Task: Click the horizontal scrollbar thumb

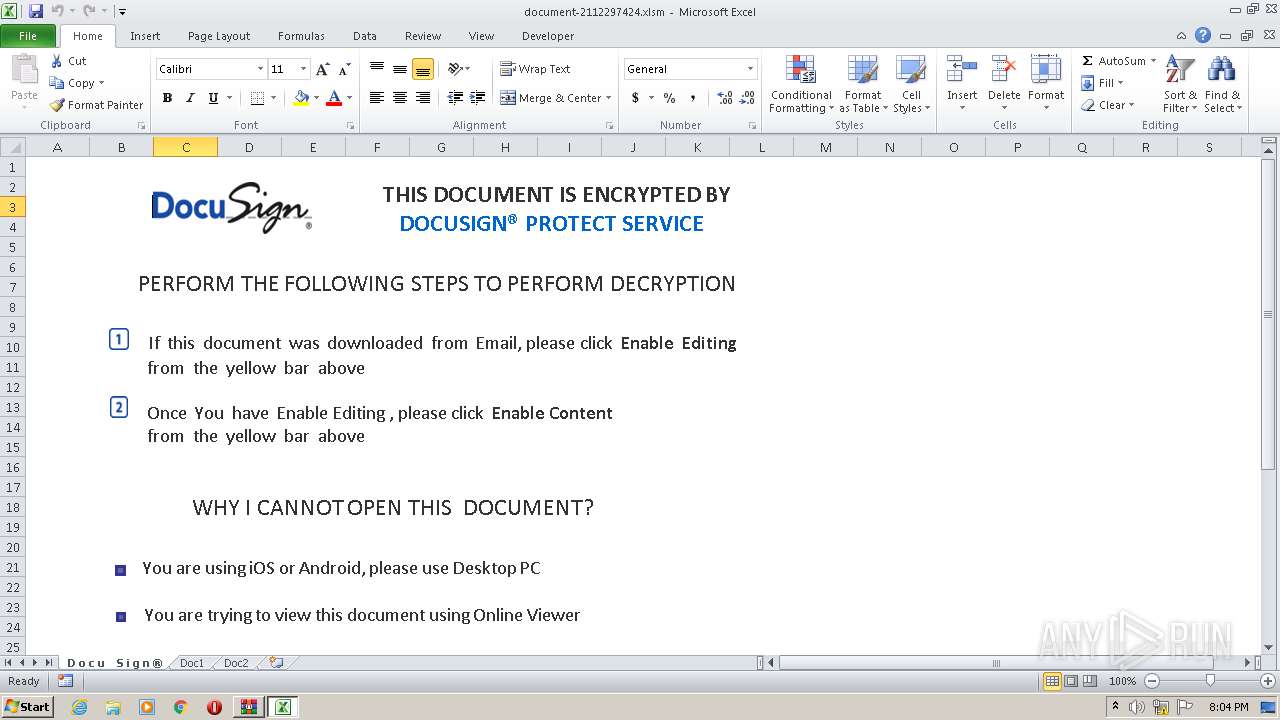Action: [995, 663]
